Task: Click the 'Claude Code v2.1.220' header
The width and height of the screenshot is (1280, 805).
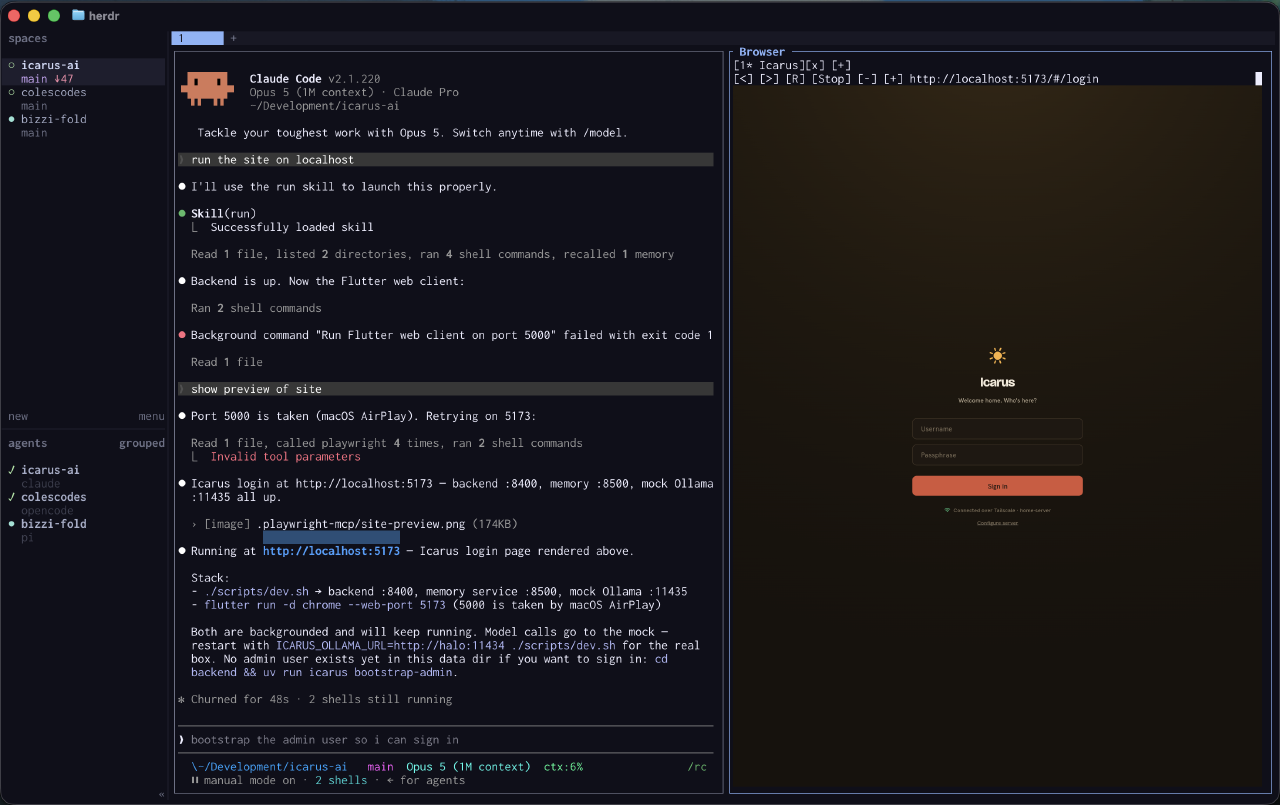Action: 315,79
